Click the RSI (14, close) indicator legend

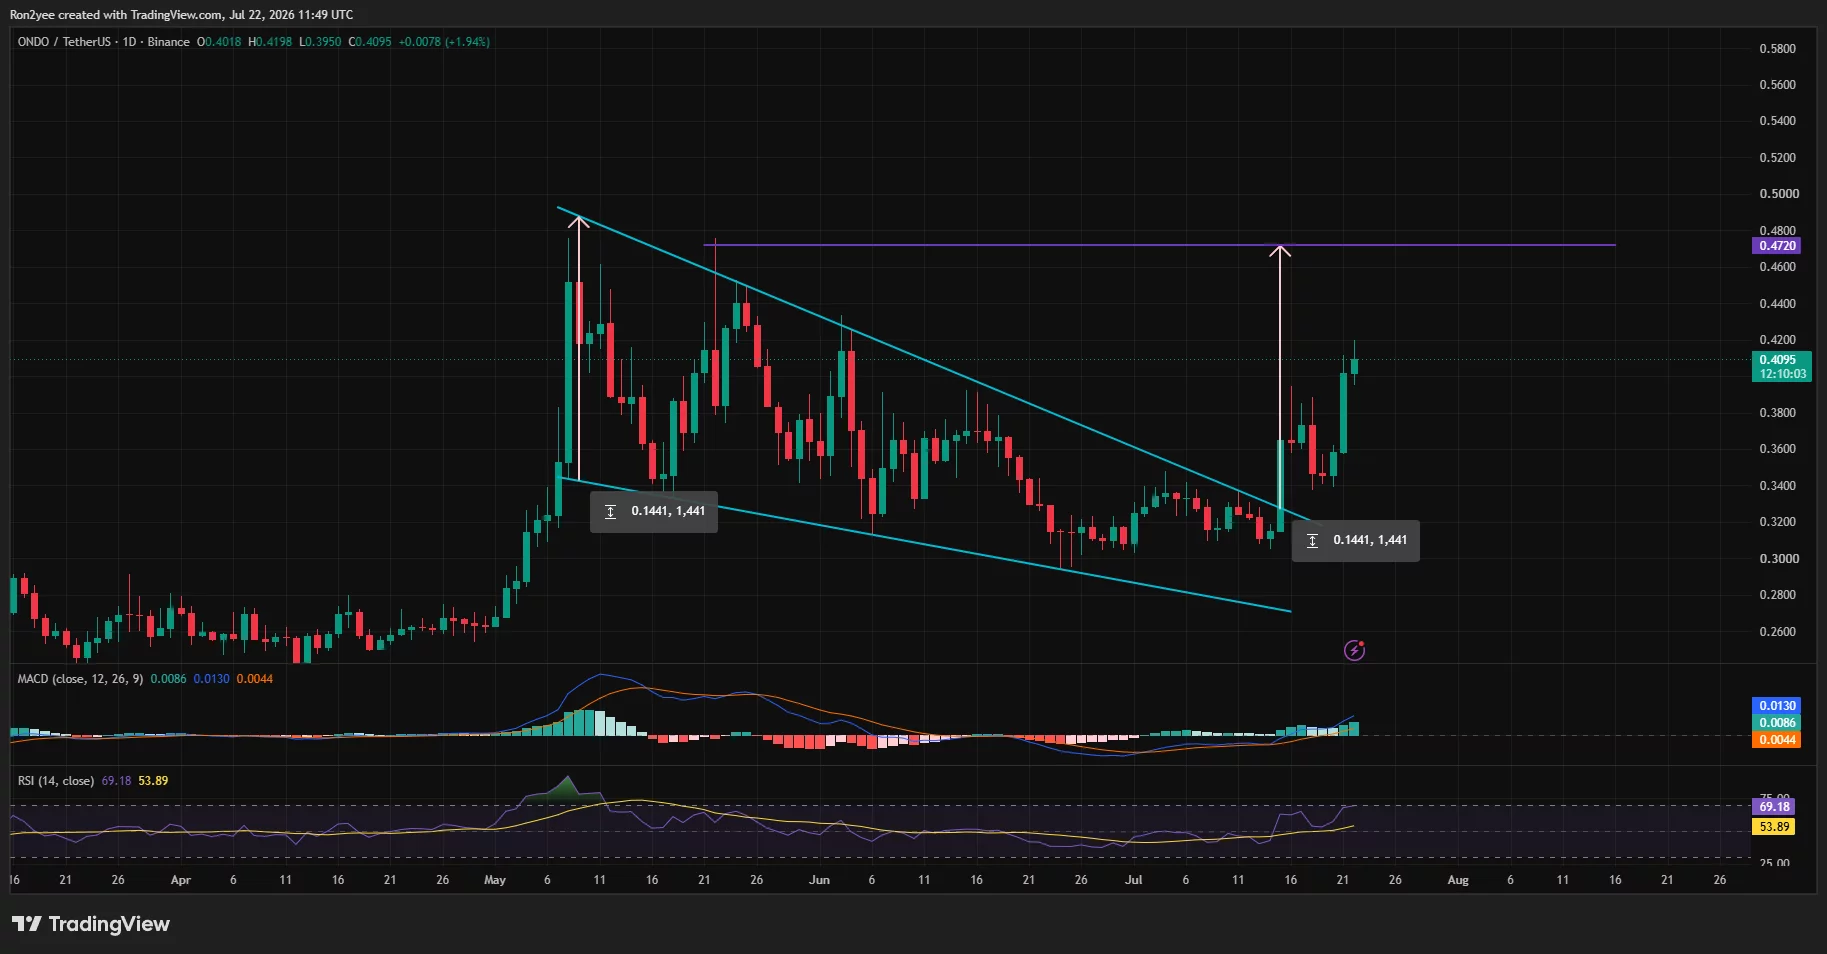coord(56,781)
